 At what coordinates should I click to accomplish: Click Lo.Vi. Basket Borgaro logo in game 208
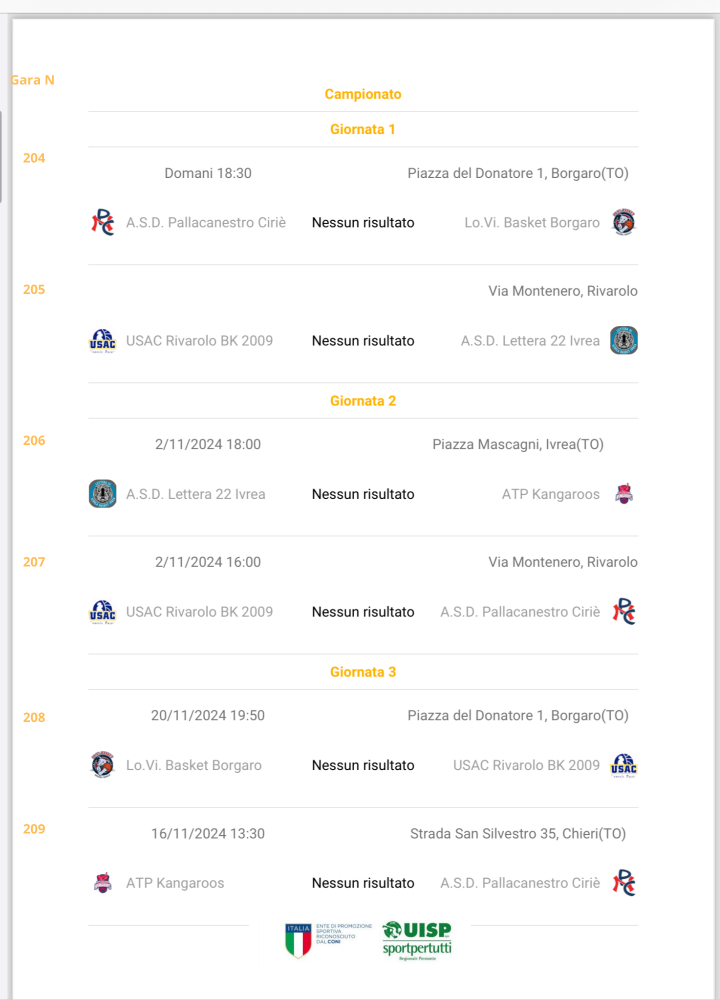coord(103,765)
